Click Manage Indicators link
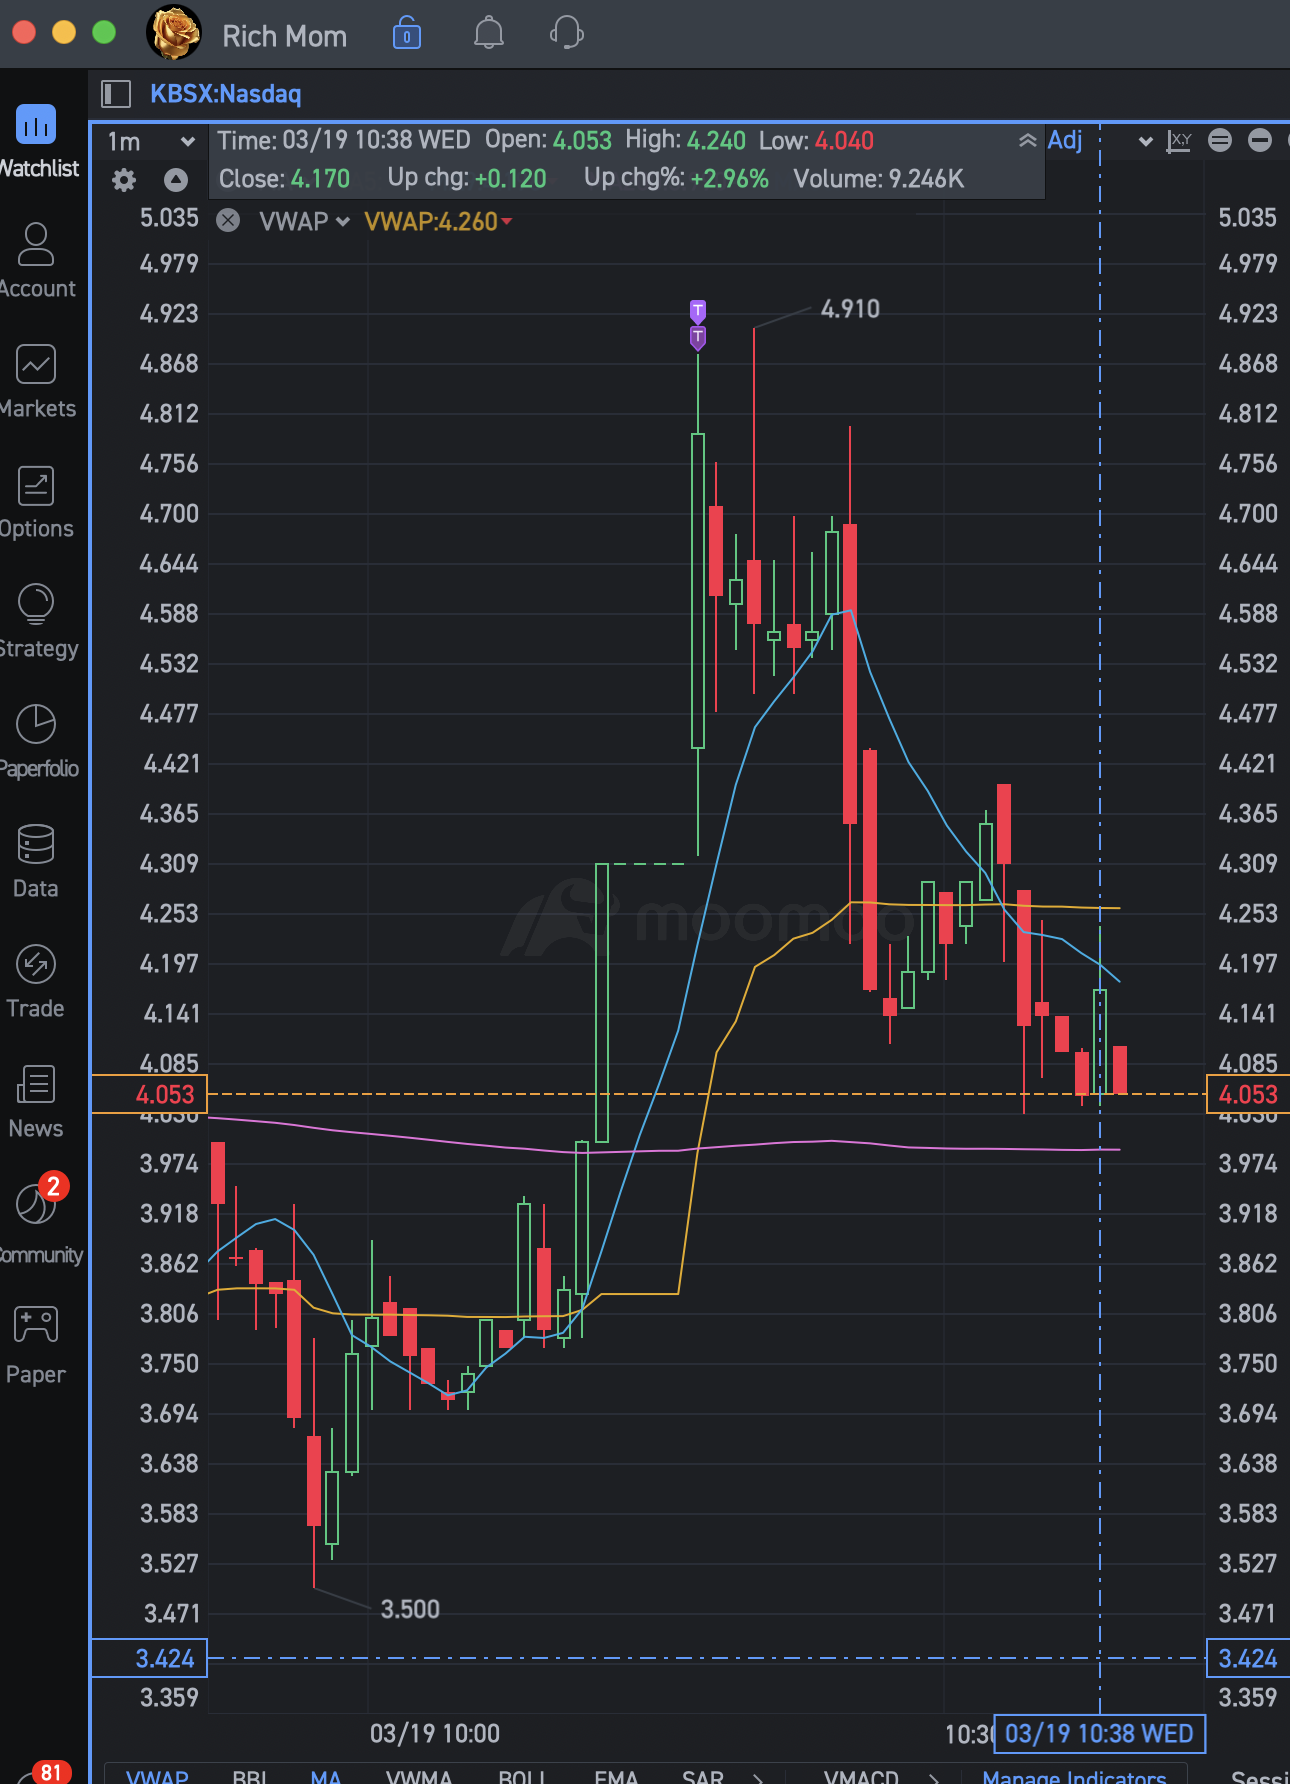Image resolution: width=1290 pixels, height=1784 pixels. pyautogui.click(x=1074, y=1776)
